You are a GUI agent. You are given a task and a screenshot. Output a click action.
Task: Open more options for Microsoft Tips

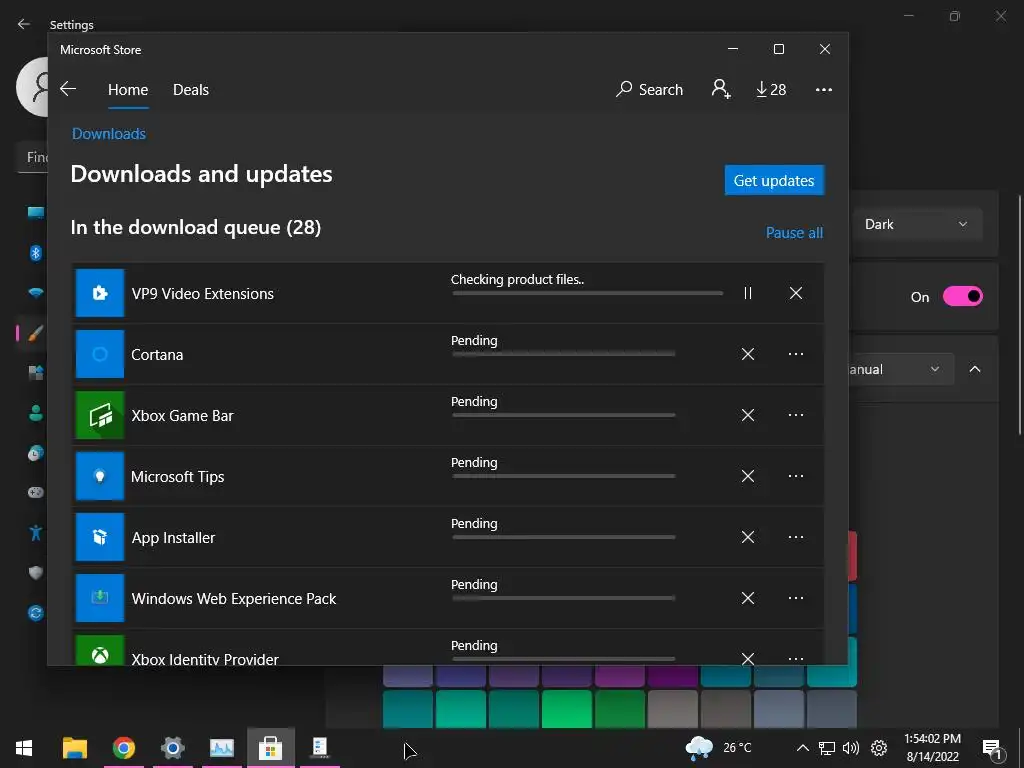[x=795, y=476]
